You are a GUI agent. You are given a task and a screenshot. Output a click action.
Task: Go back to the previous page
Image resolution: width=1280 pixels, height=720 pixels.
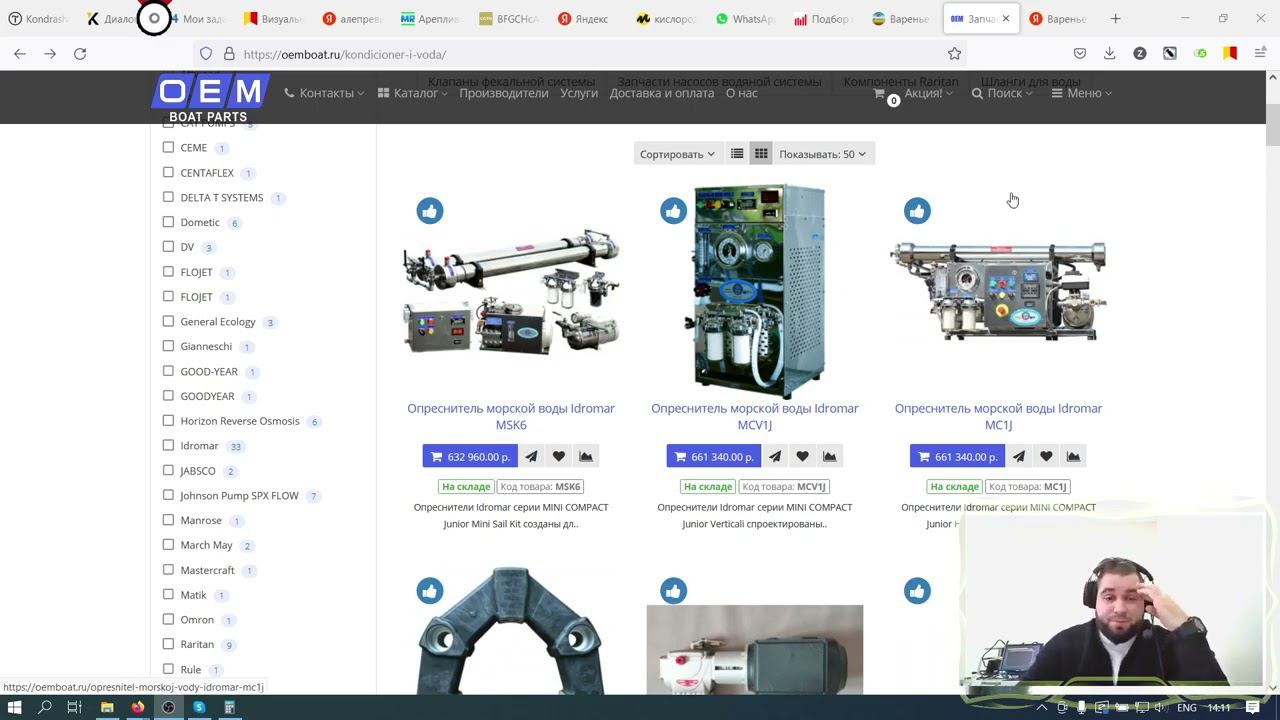point(20,54)
